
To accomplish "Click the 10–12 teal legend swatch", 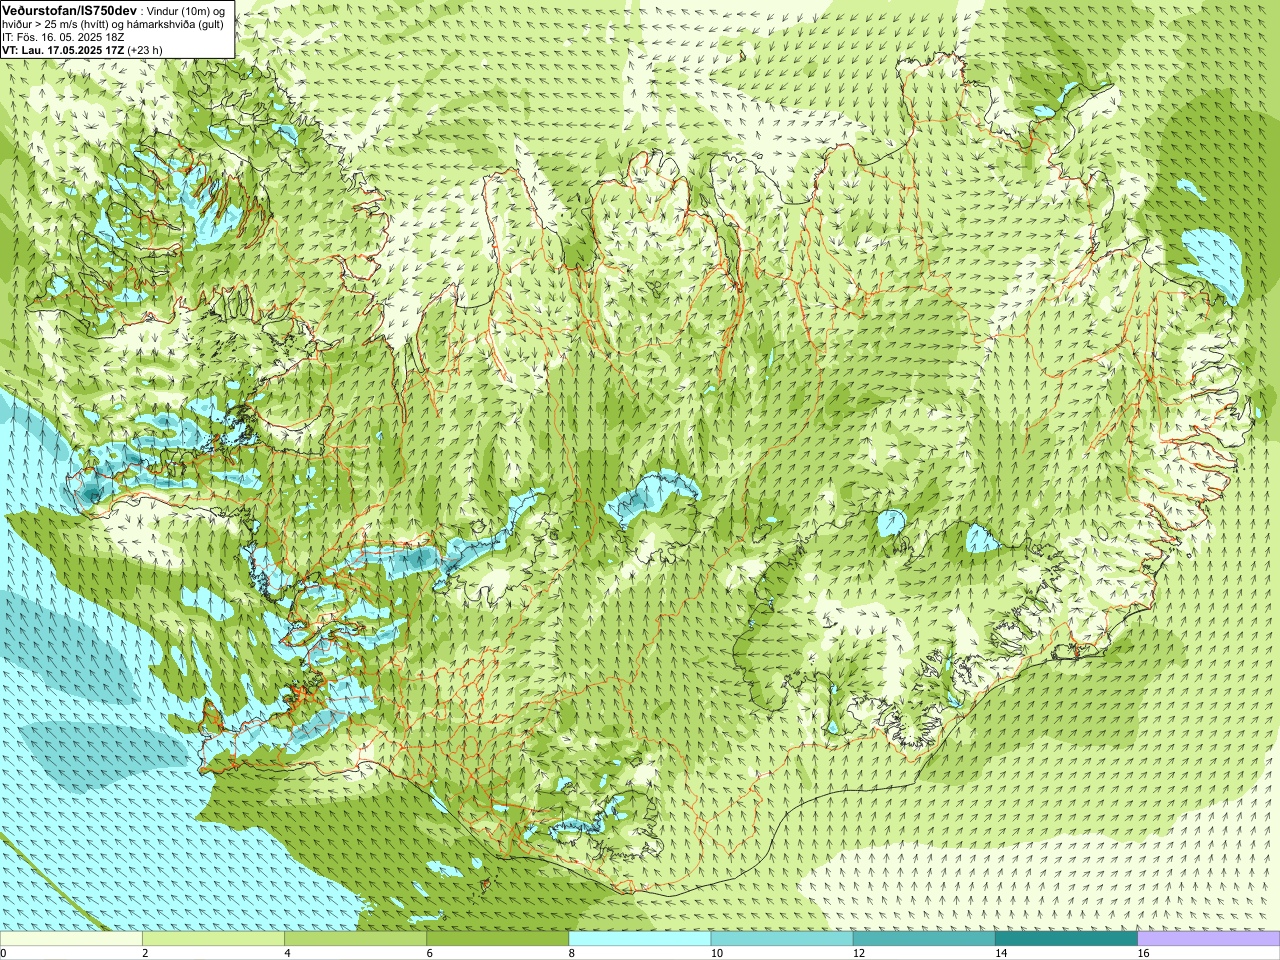I will [x=781, y=939].
